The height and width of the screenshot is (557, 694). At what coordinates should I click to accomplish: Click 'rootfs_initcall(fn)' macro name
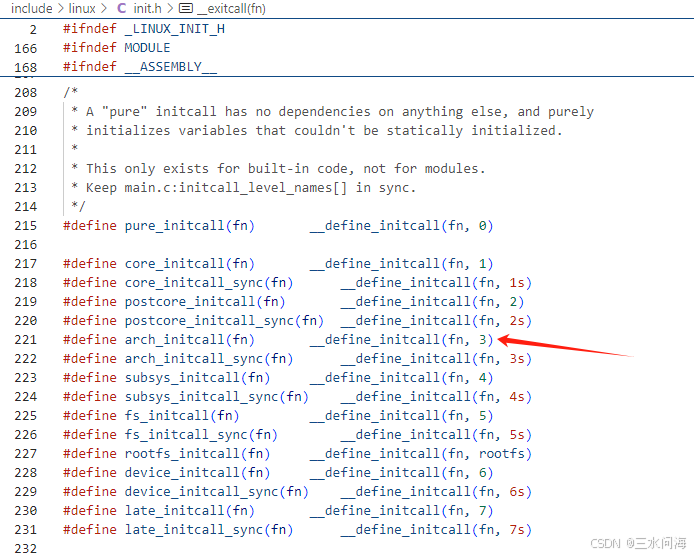197,454
